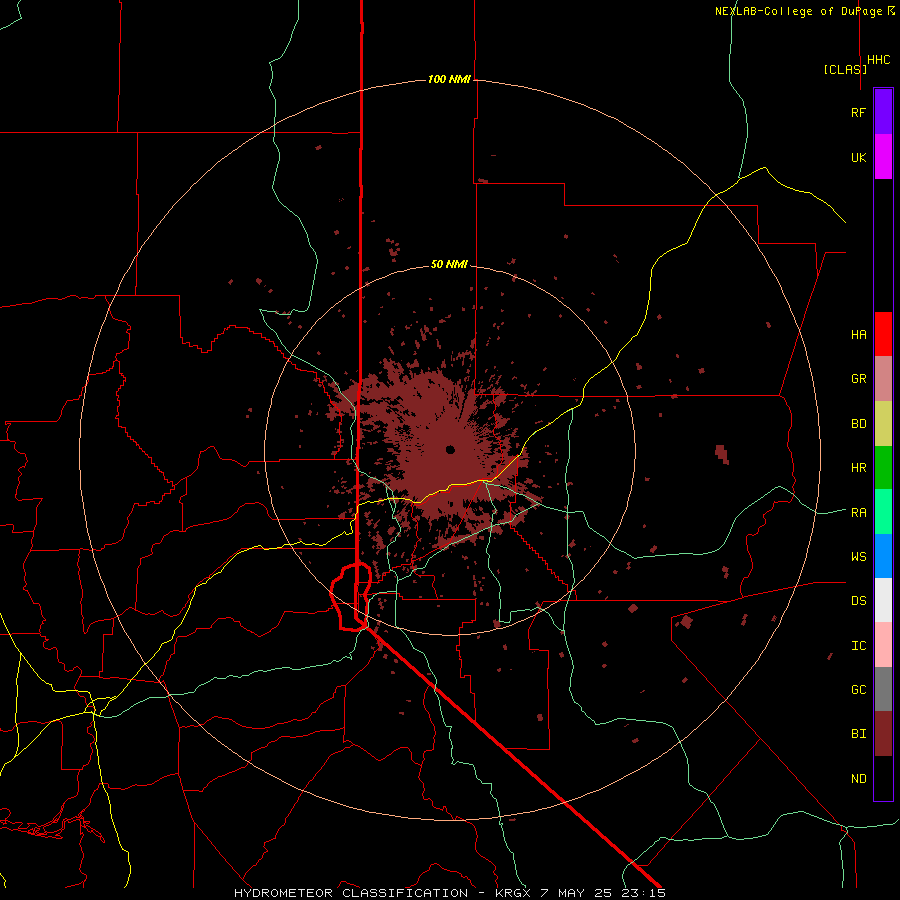Click the 100 NMI range ring label

(x=449, y=79)
